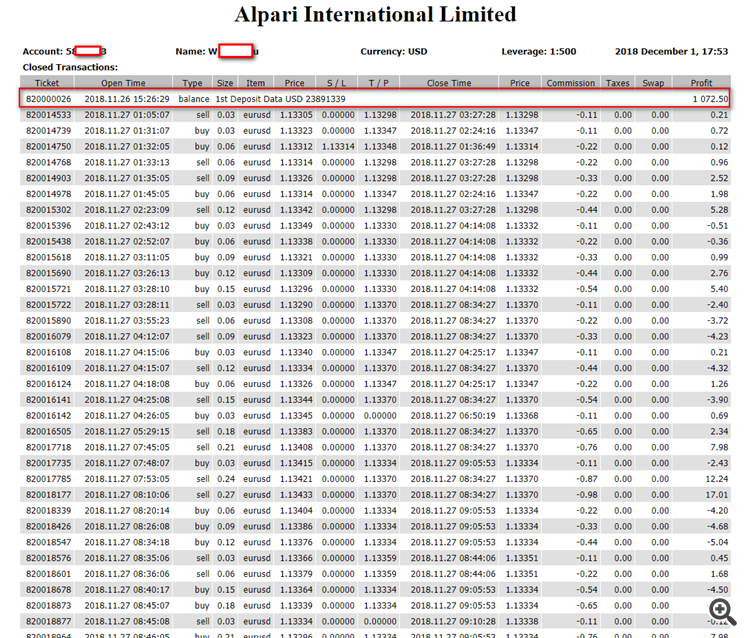Select ticket 820014978
Image resolution: width=750 pixels, height=638 pixels.
pyautogui.click(x=48, y=194)
